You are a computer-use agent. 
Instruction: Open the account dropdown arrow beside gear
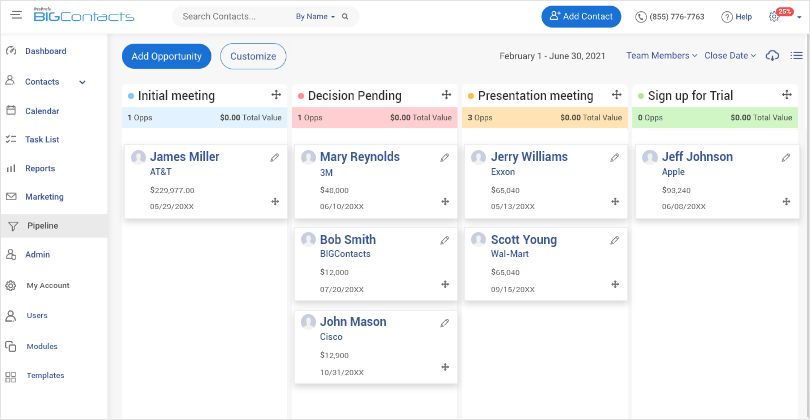coord(799,18)
